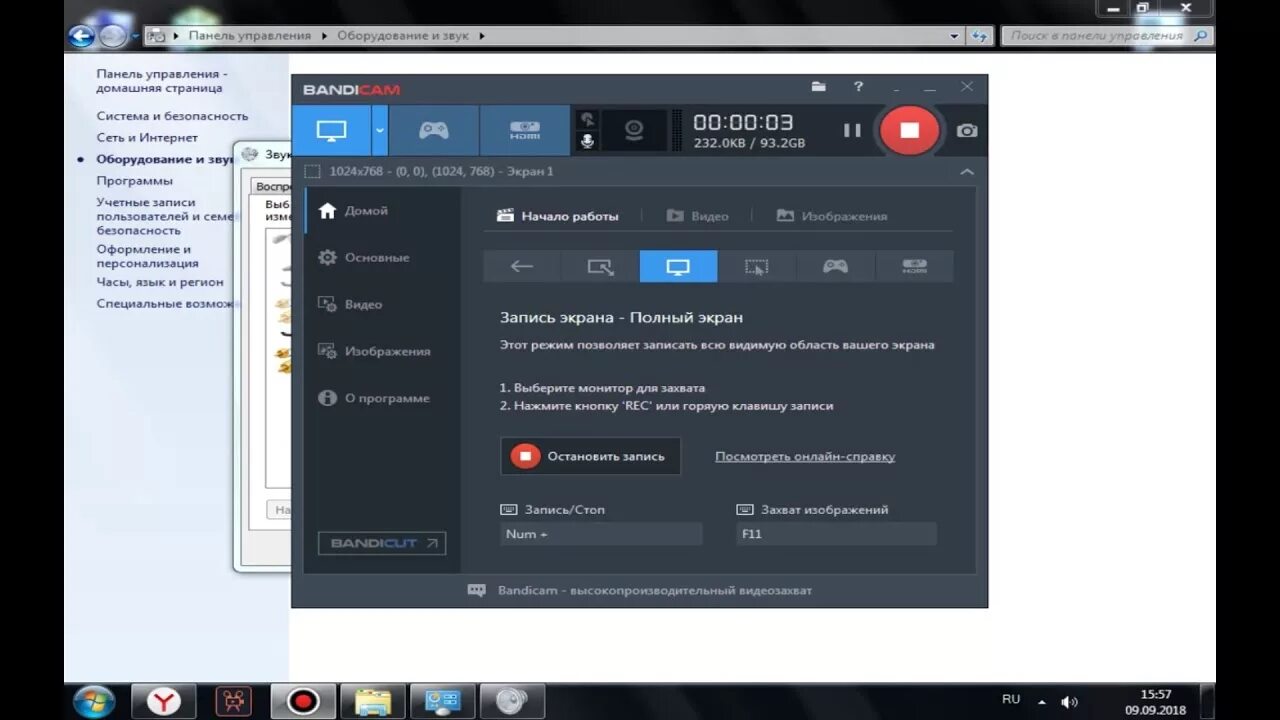Toggle mouse cursor effect icon
Screen dimensions: 1280x720
[587, 119]
